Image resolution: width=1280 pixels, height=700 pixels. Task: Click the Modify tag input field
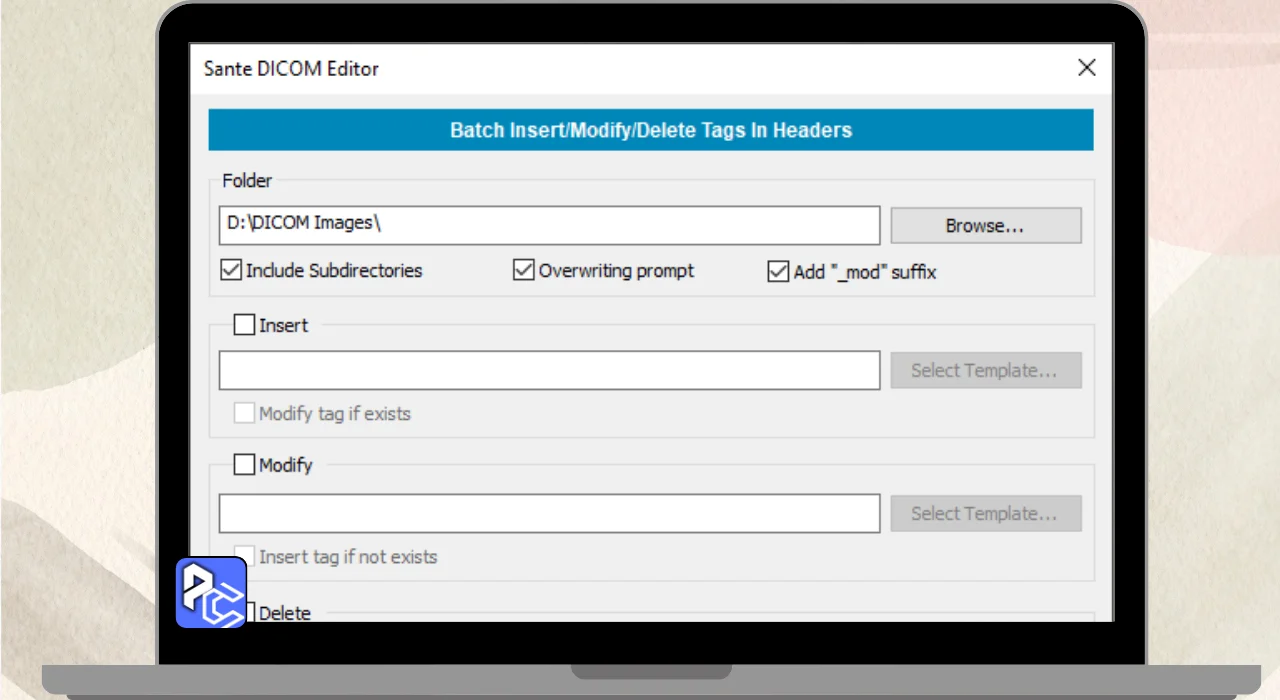(549, 513)
